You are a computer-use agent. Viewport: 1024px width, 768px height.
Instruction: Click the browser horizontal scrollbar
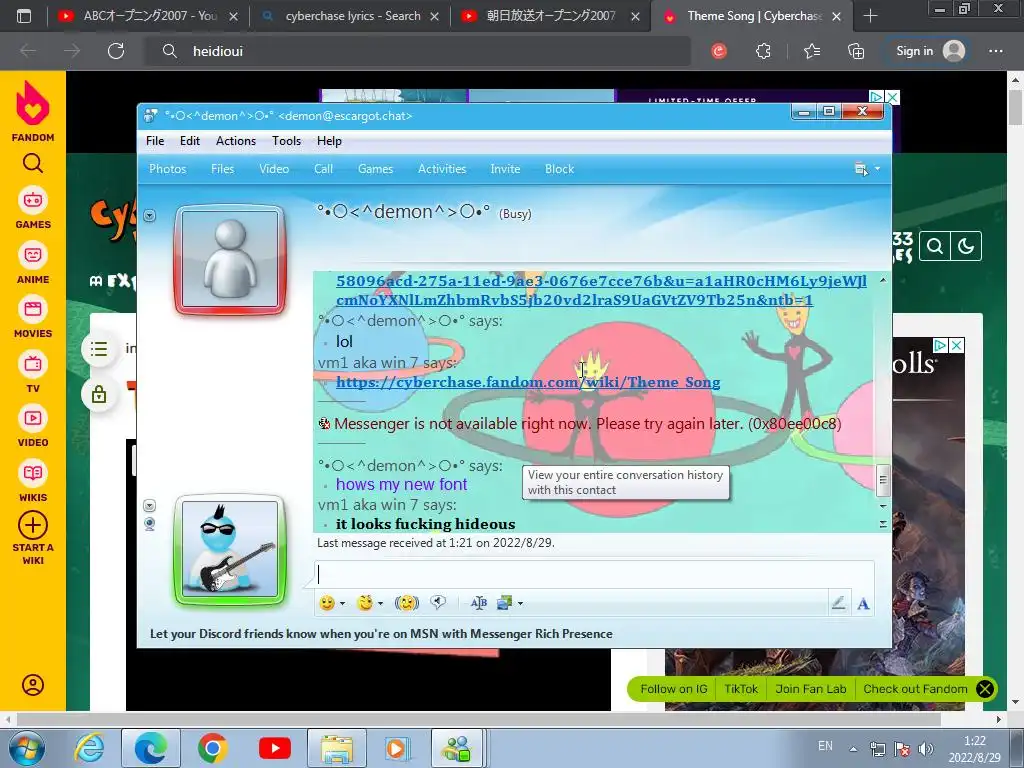pos(478,719)
